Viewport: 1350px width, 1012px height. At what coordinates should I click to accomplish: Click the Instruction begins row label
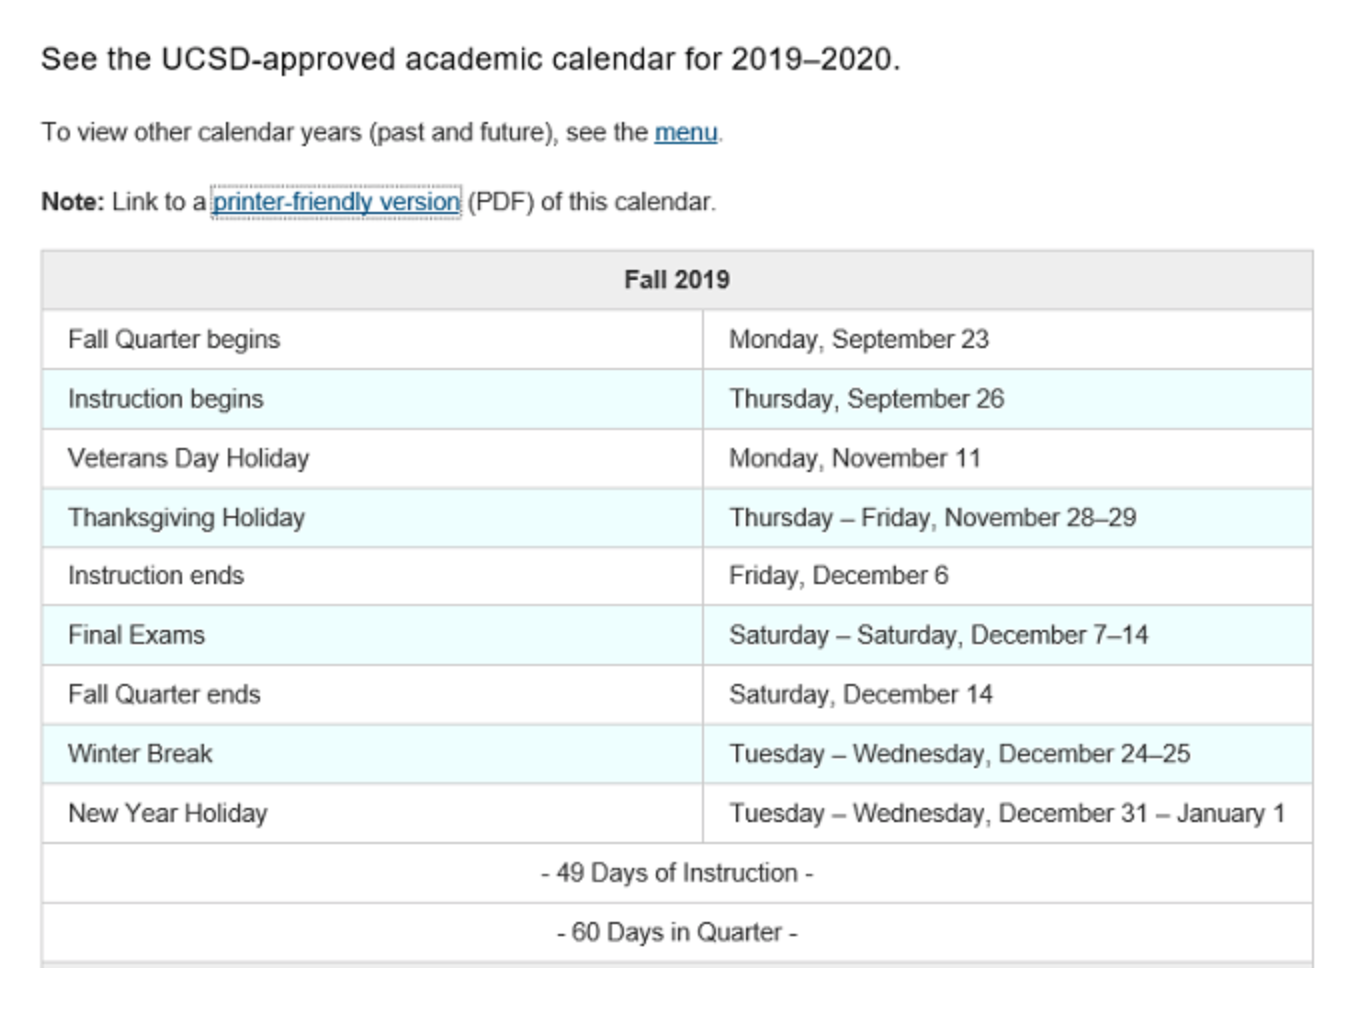pos(166,399)
